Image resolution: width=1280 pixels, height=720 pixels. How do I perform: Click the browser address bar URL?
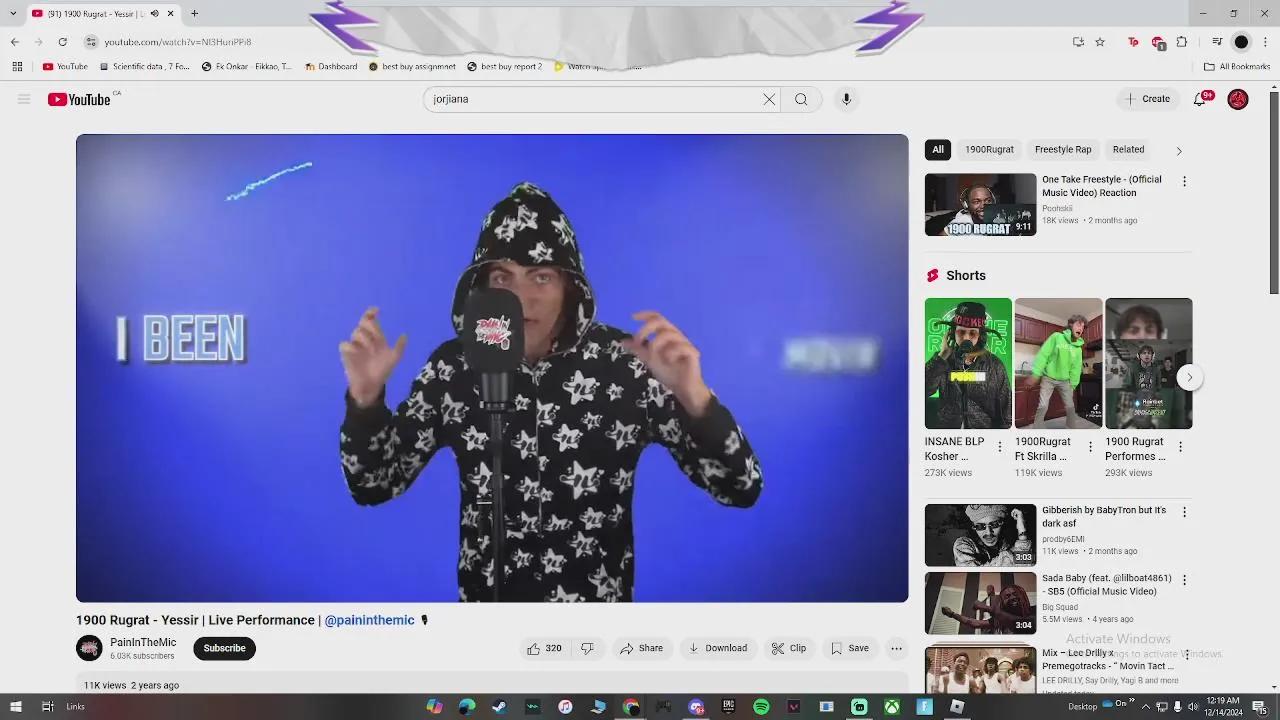click(178, 42)
